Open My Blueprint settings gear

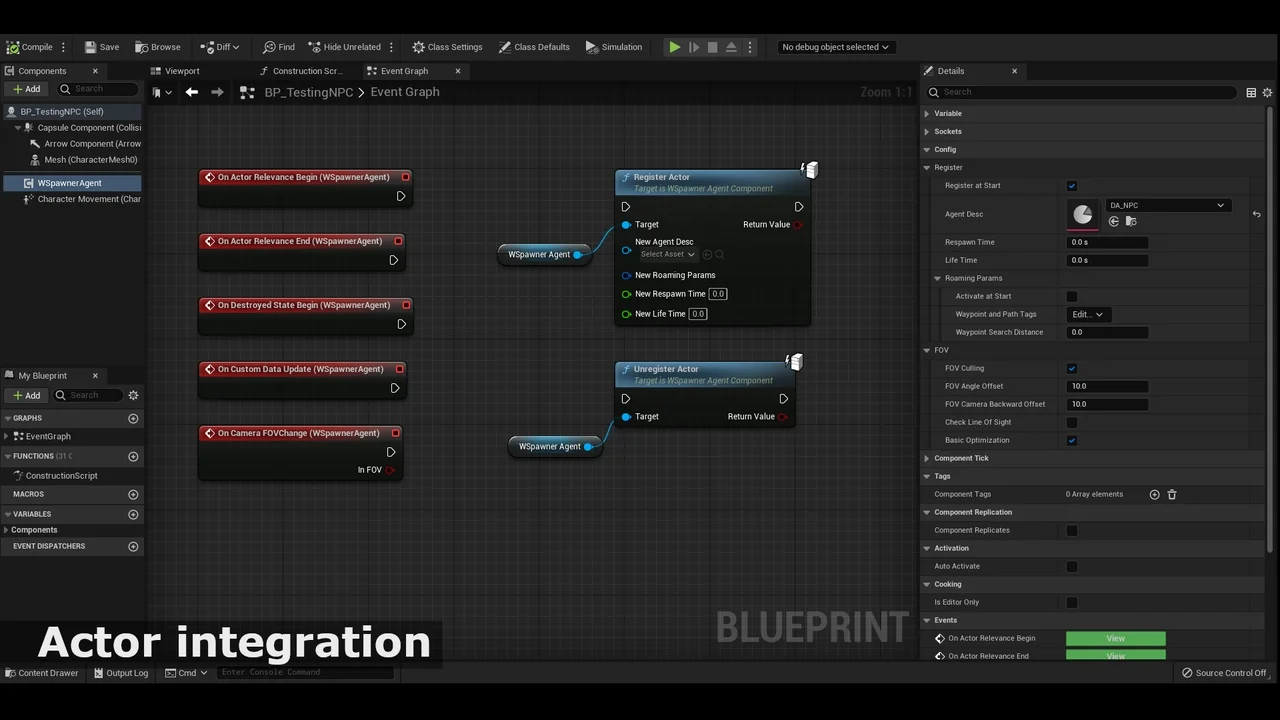[133, 395]
